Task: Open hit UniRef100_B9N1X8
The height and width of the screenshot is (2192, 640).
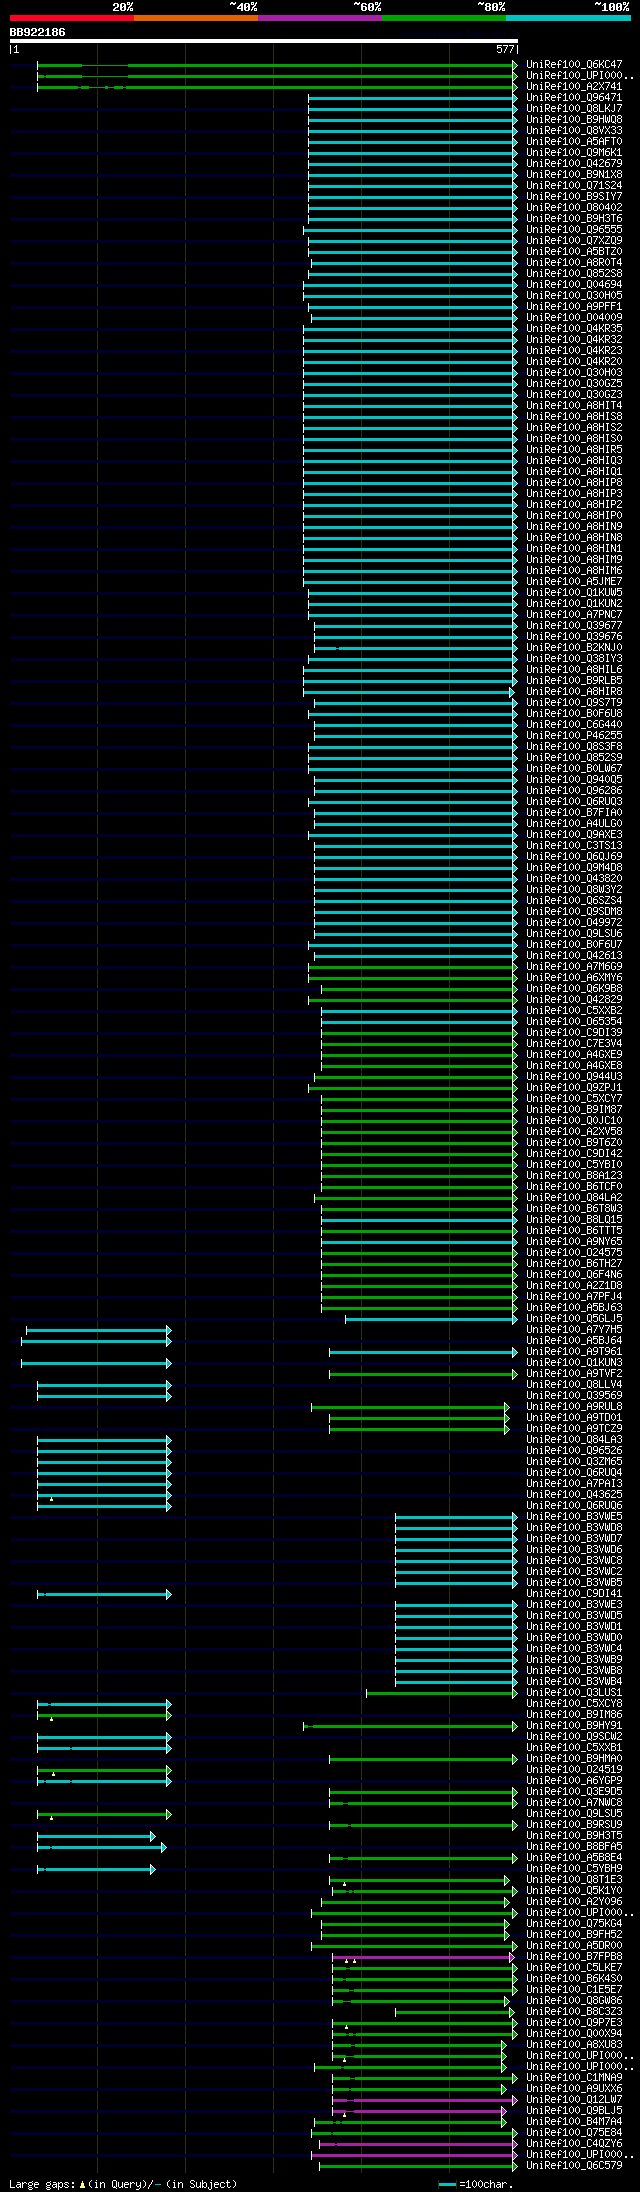Action: click(574, 175)
